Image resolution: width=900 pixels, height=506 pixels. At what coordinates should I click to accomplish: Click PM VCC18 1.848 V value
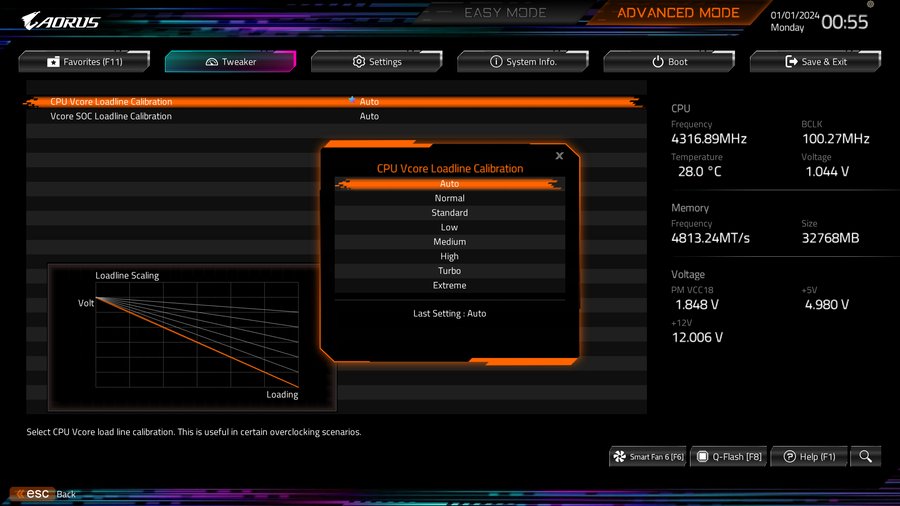697,305
